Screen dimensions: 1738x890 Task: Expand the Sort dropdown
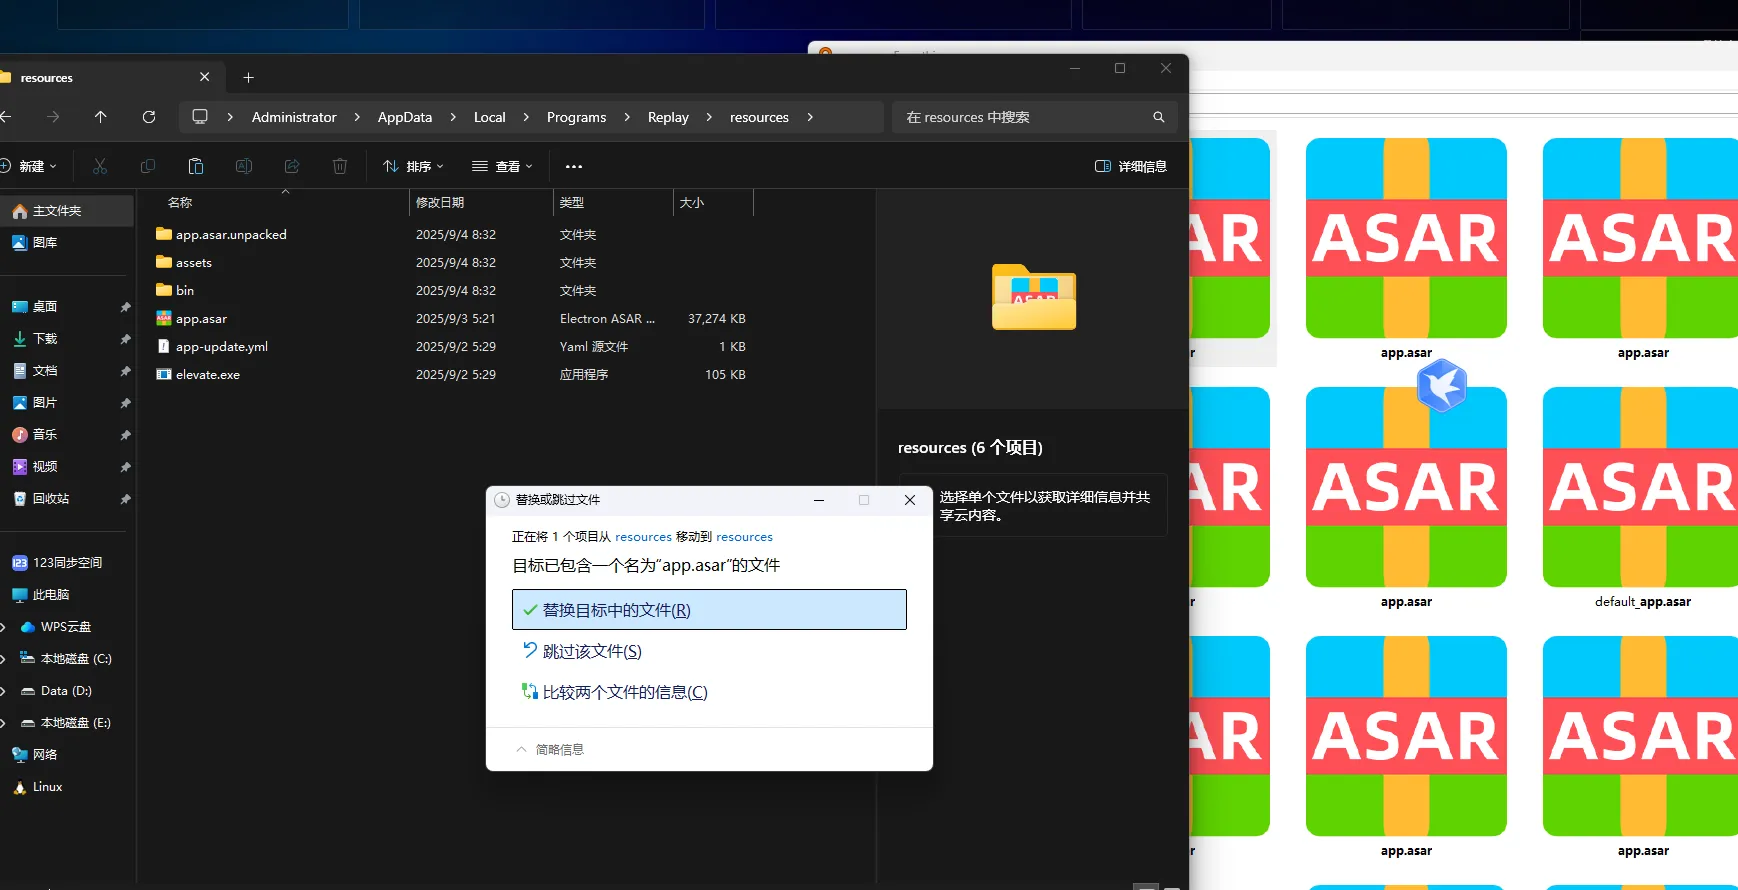pos(413,166)
